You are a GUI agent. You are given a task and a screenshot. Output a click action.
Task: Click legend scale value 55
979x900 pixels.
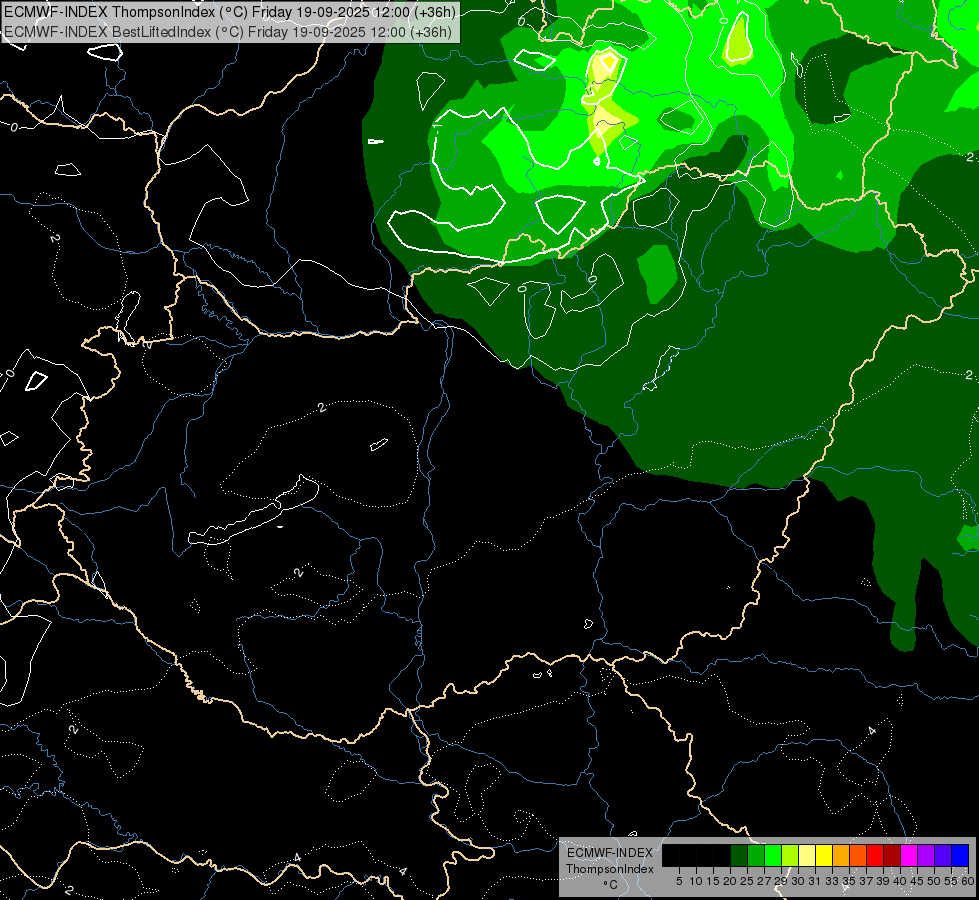[951, 881]
